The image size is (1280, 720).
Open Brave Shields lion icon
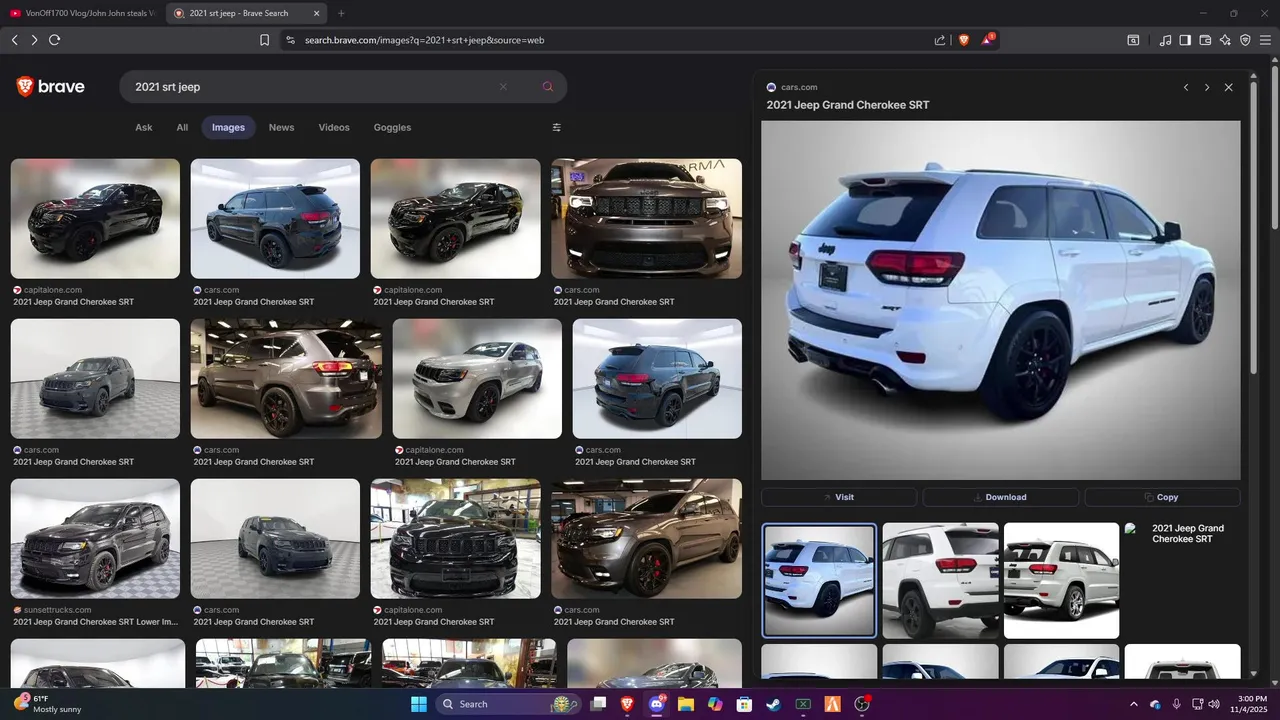(964, 40)
